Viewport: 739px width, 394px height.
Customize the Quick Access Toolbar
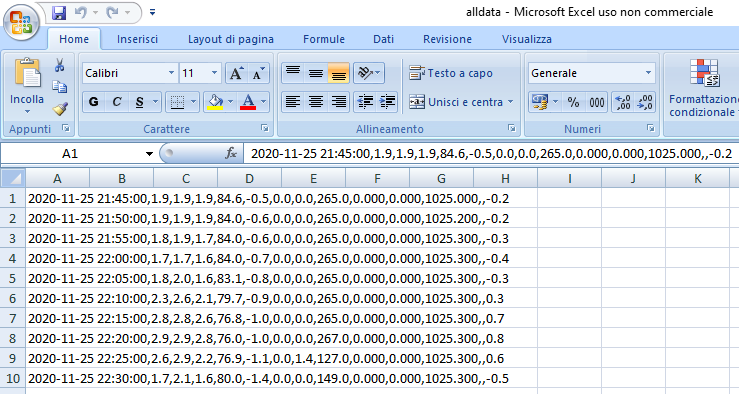152,13
